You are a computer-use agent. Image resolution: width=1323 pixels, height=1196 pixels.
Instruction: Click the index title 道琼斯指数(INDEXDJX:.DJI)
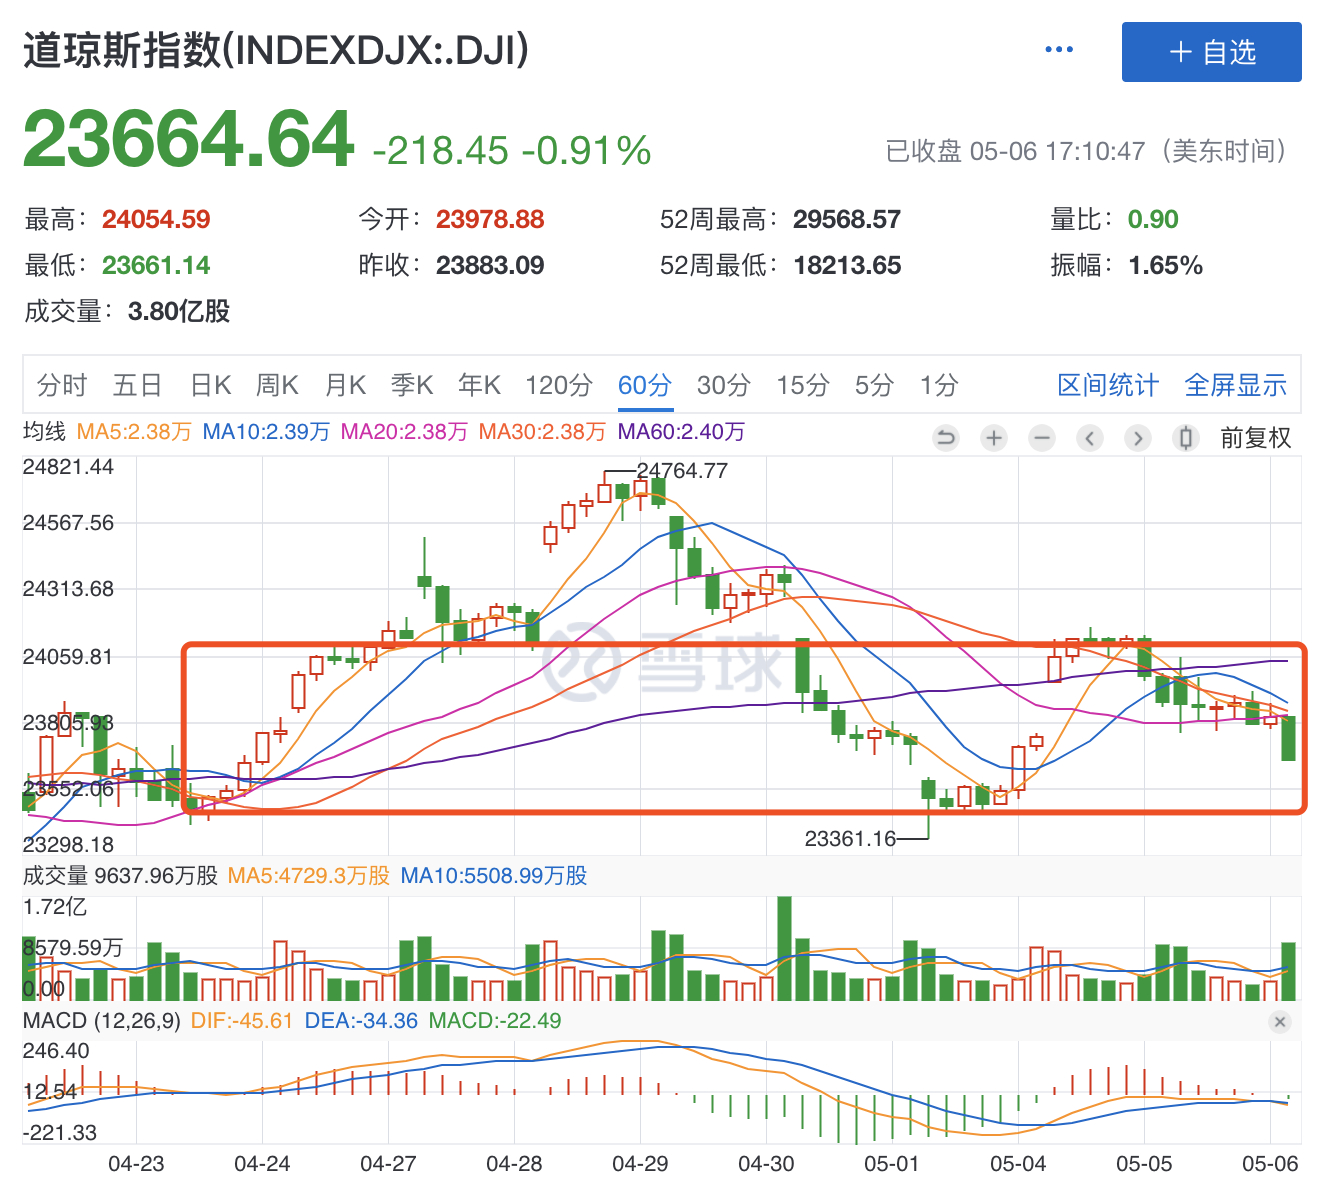pyautogui.click(x=276, y=50)
